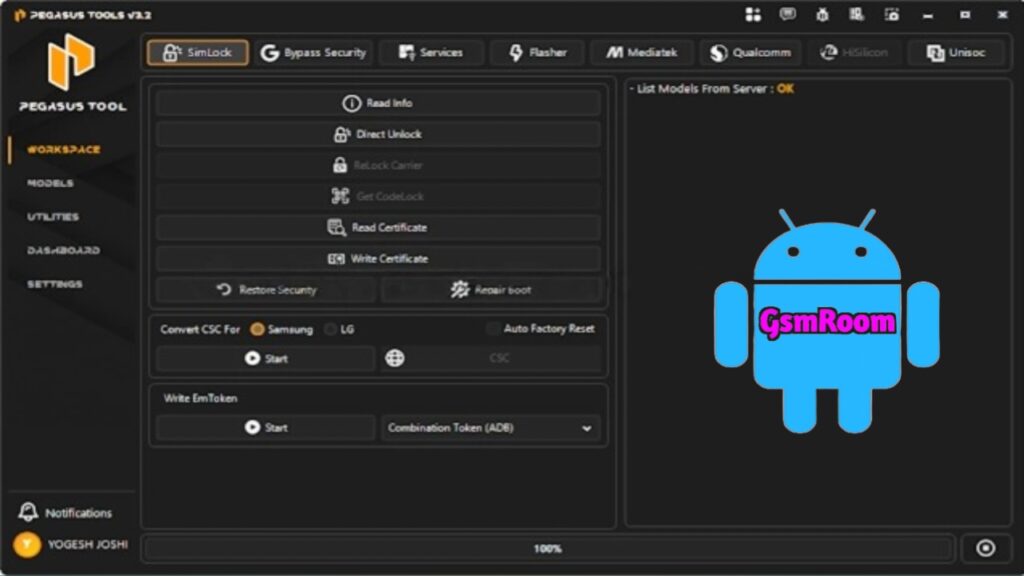
Task: Open Models in the left sidebar
Action: pos(50,184)
